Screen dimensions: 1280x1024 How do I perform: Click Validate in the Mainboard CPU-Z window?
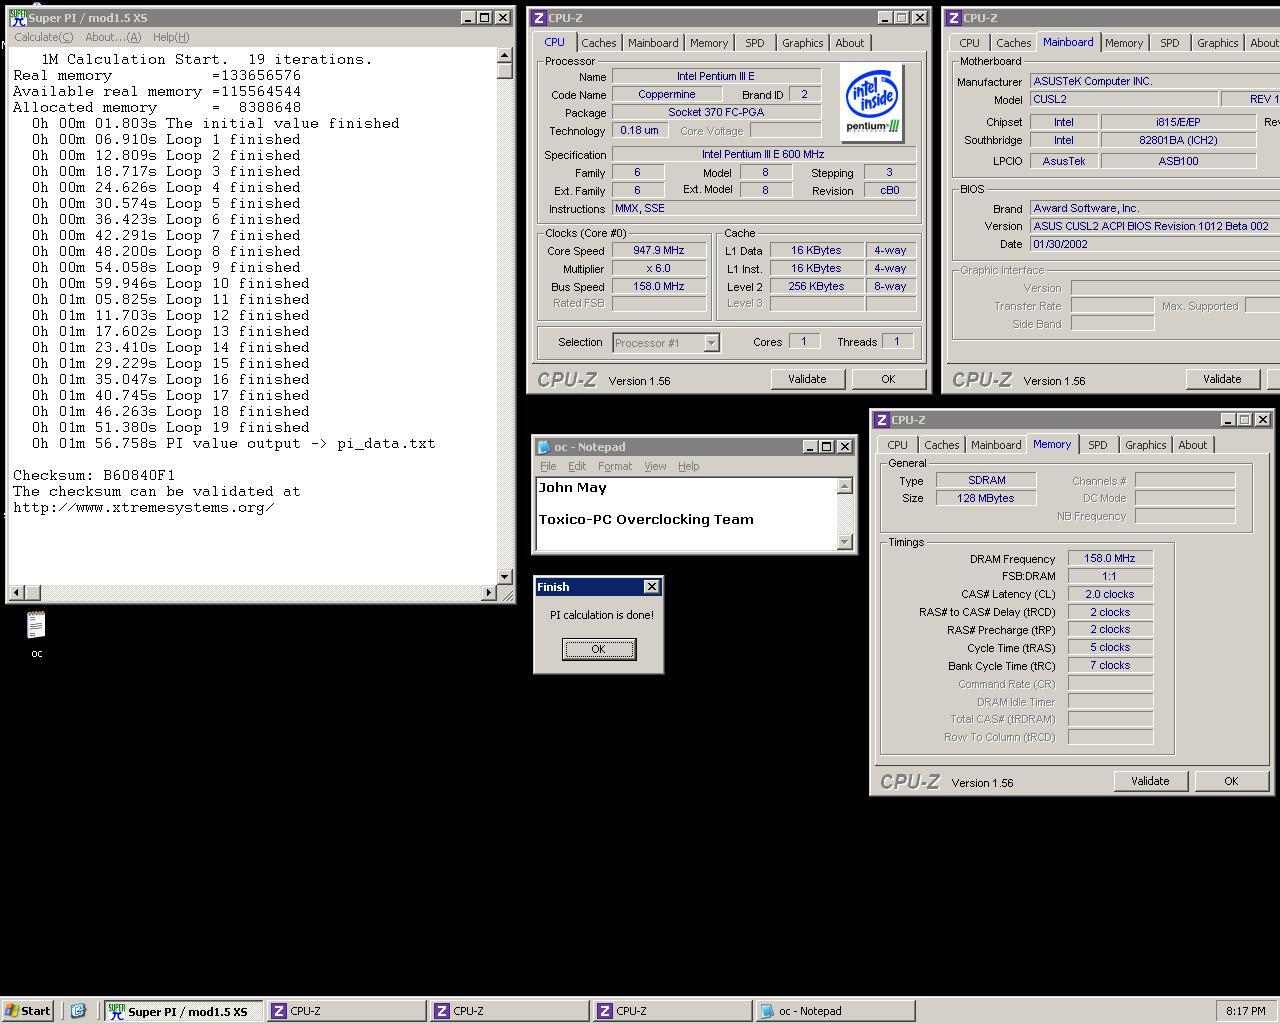point(1222,379)
